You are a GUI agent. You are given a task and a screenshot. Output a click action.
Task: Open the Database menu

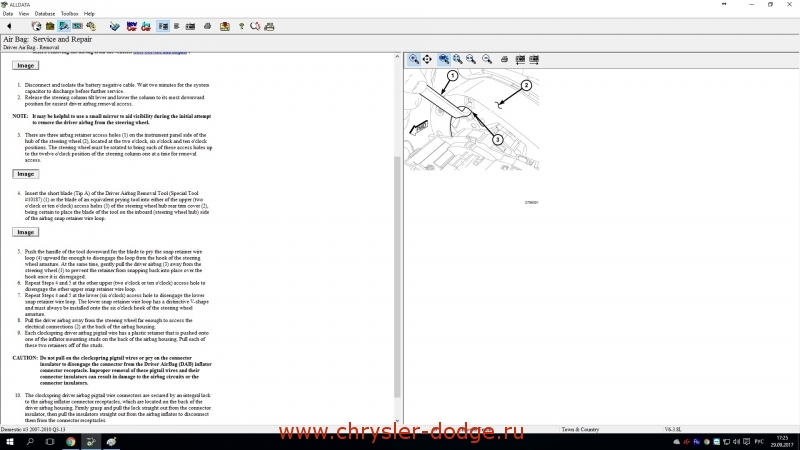pos(45,14)
